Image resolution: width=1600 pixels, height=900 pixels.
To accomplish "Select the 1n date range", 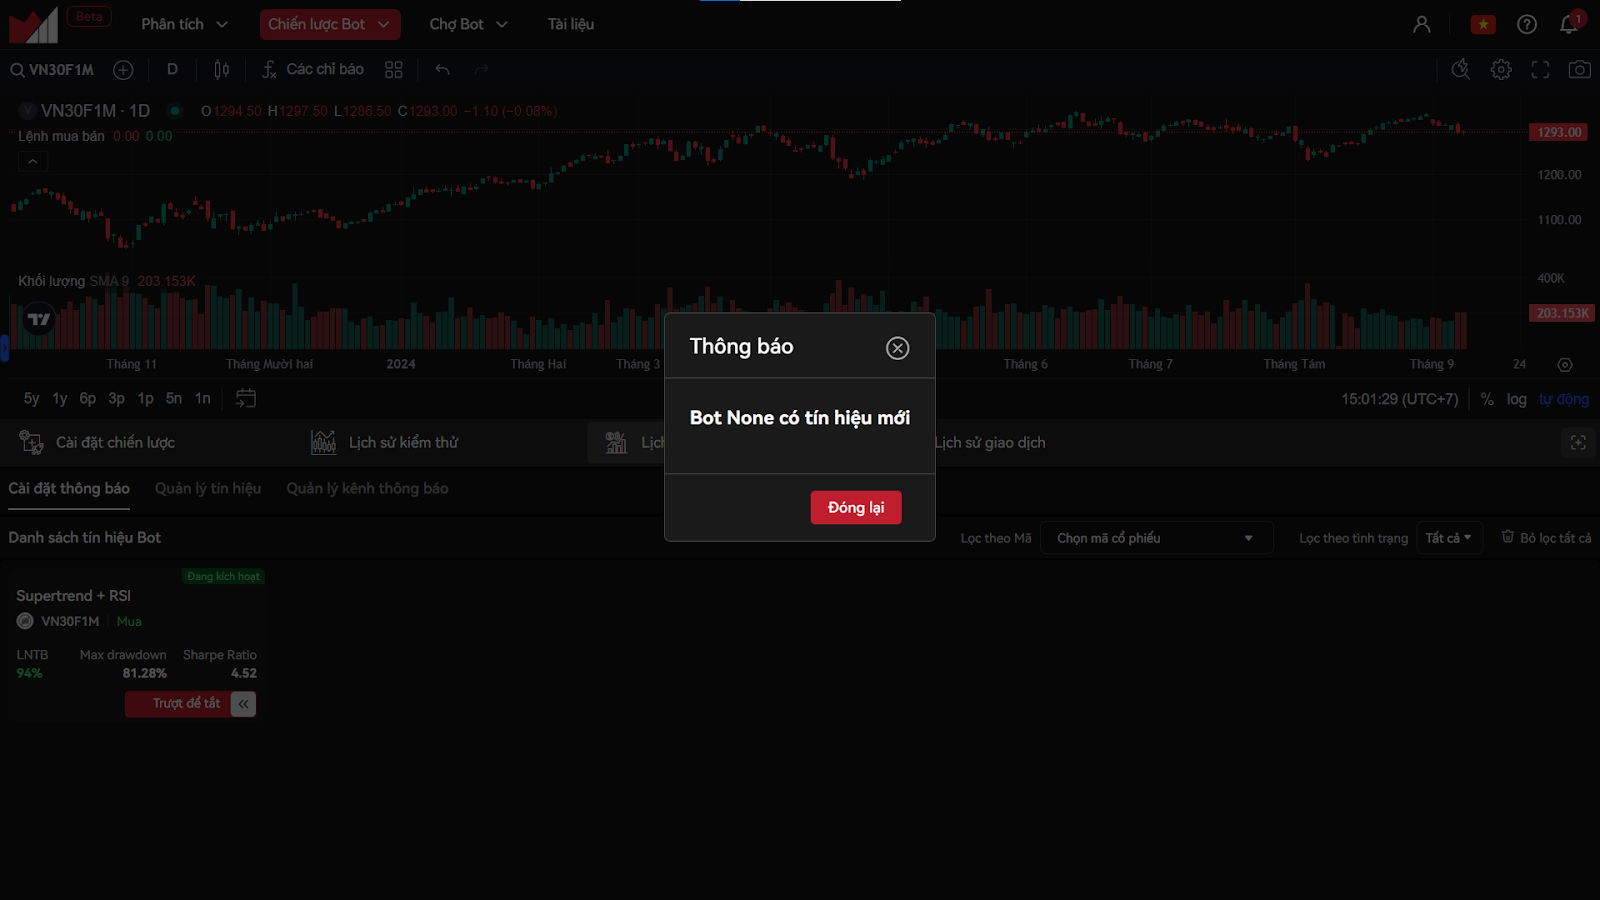I will tap(203, 398).
